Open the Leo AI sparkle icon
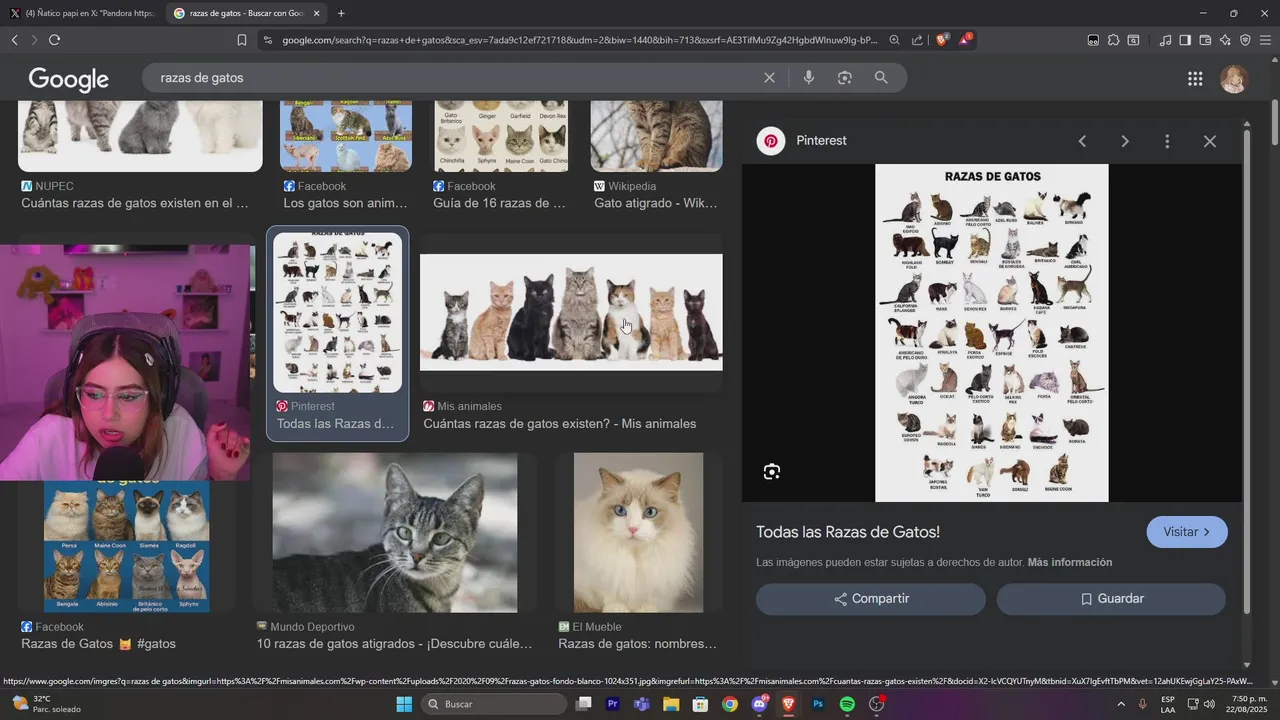This screenshot has height=720, width=1280. tap(1225, 40)
